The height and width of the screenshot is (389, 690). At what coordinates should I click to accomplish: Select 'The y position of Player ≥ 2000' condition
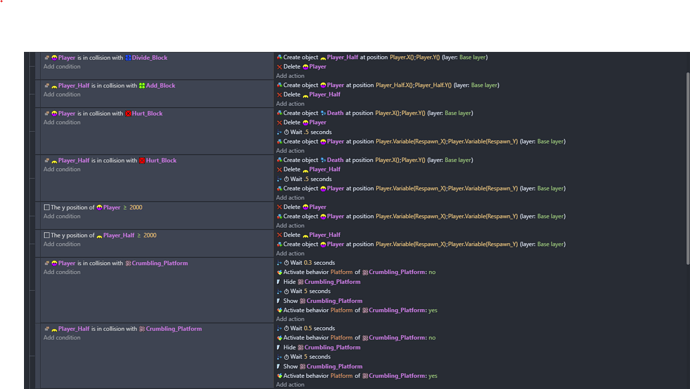point(93,207)
